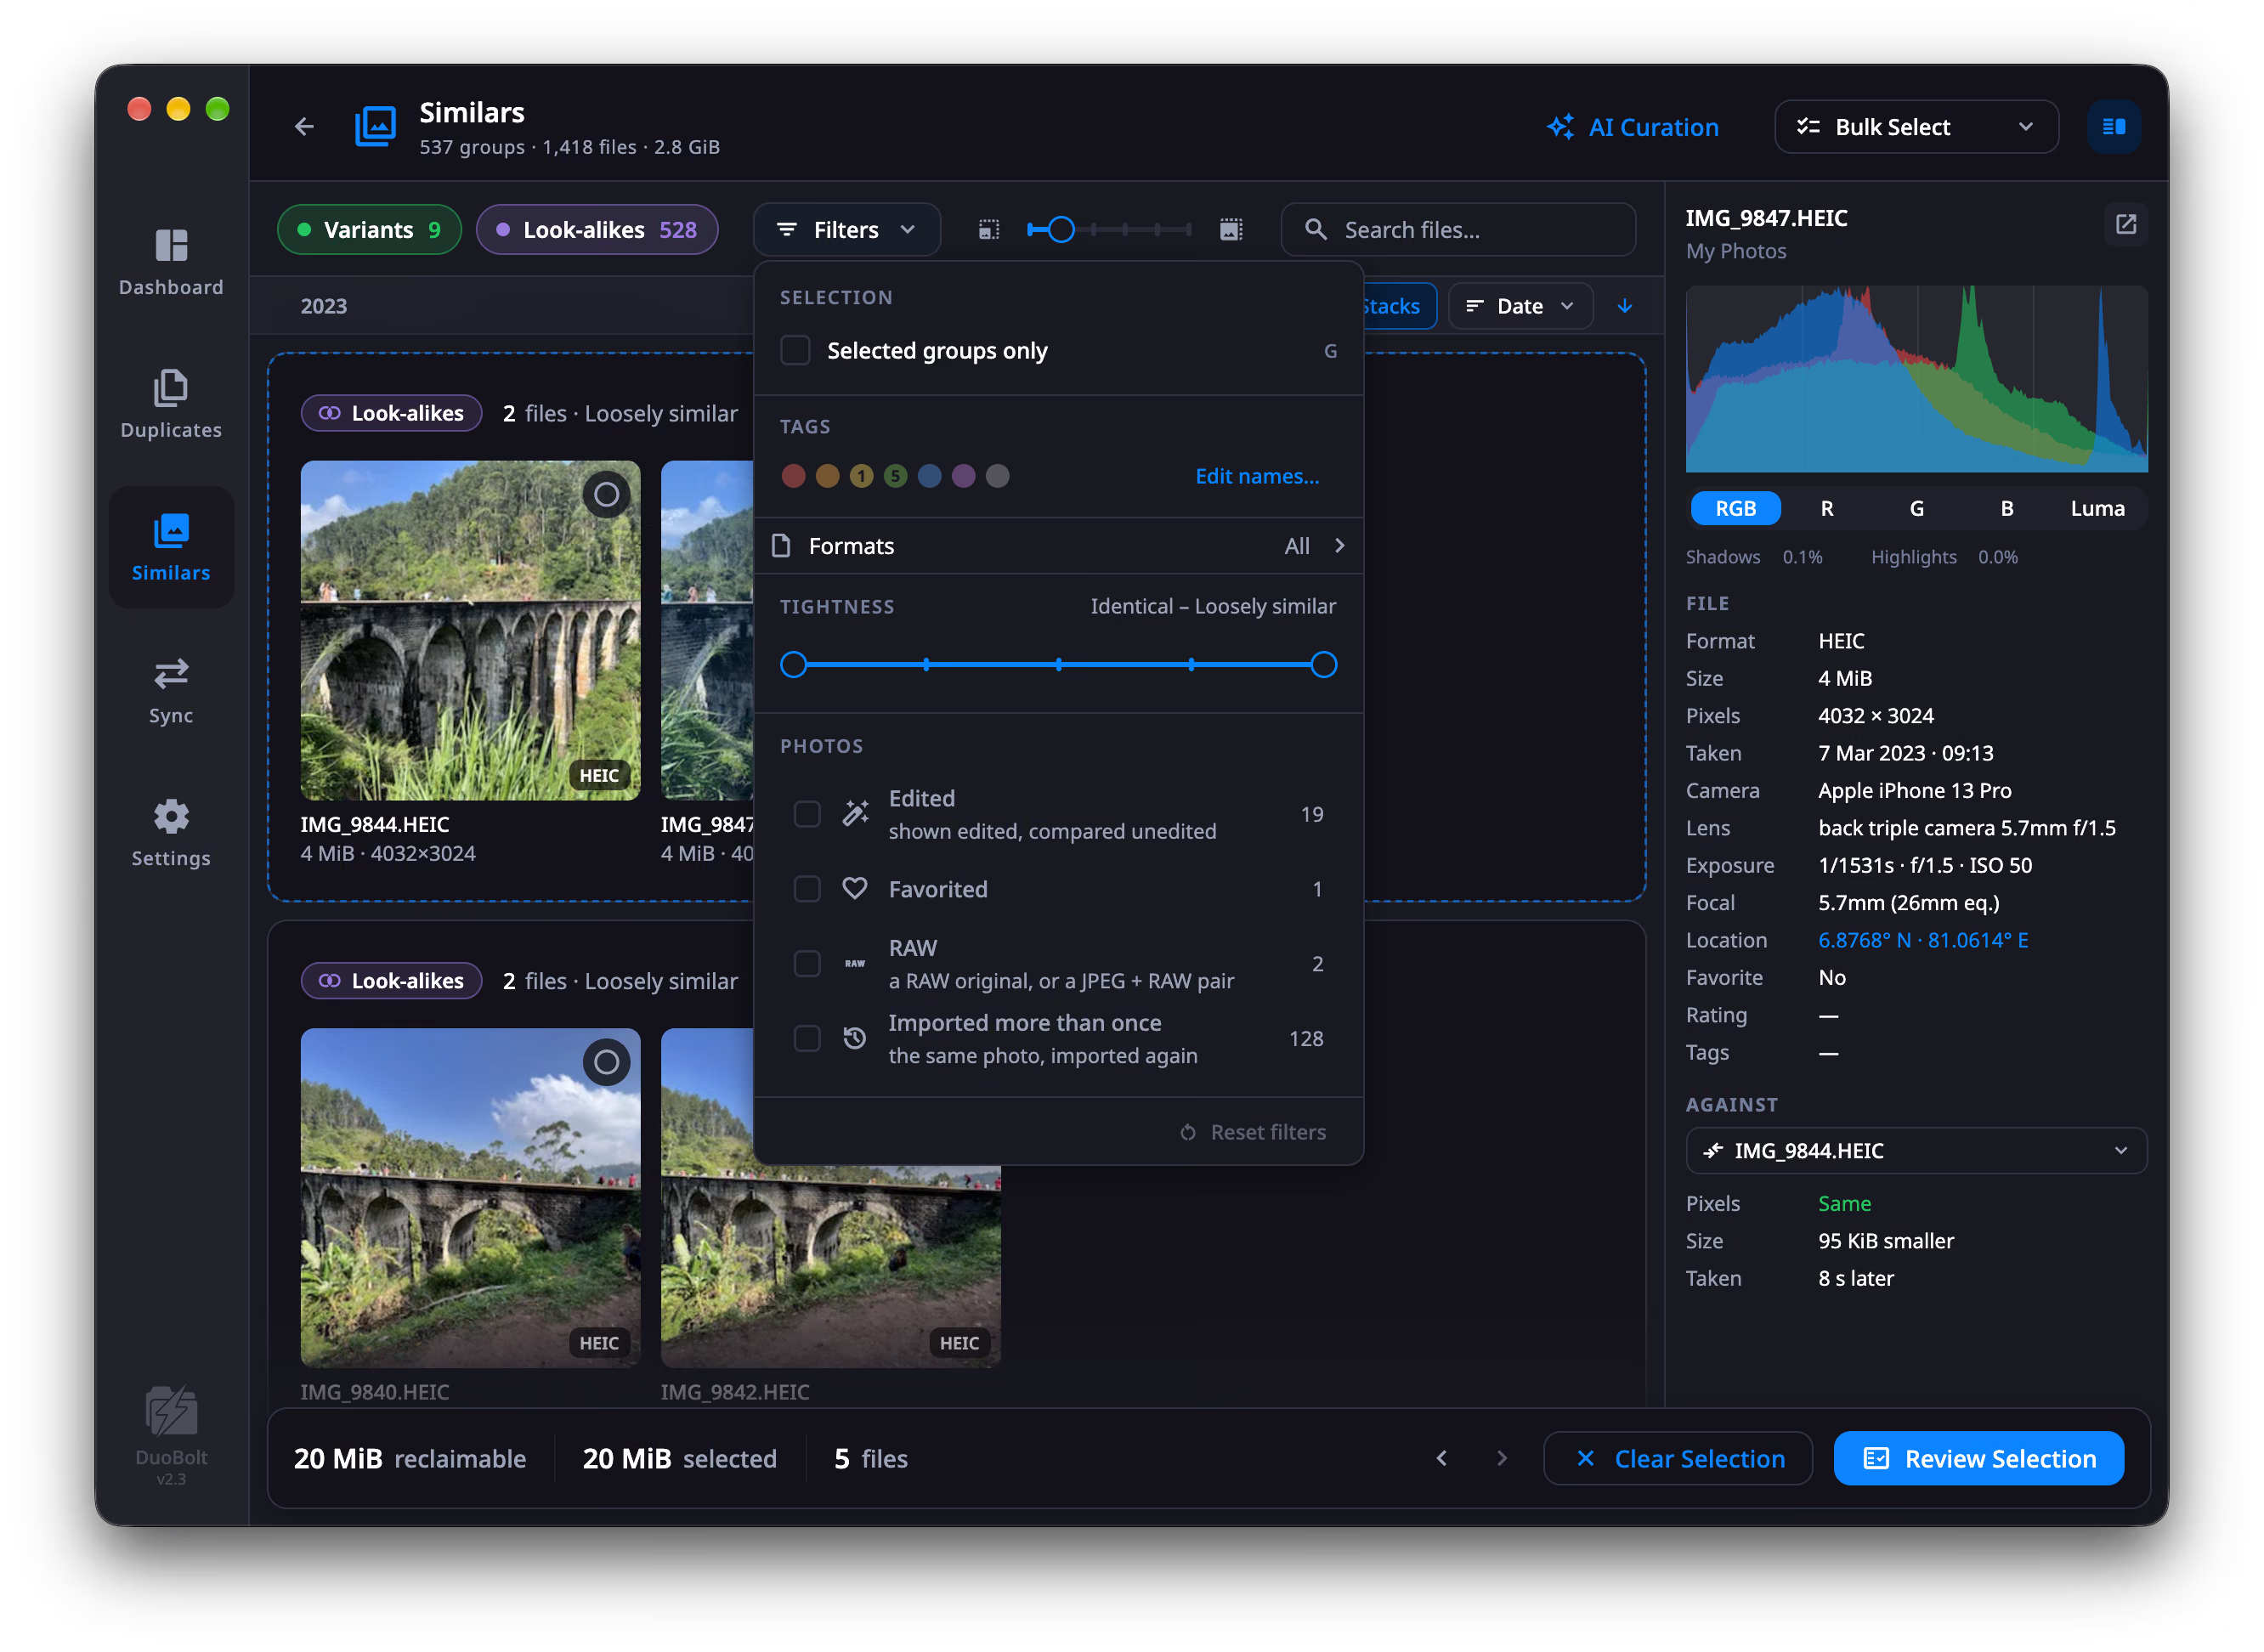Check the Imported more than once filter
Viewport: 2264px width, 1652px height.
pyautogui.click(x=807, y=1039)
